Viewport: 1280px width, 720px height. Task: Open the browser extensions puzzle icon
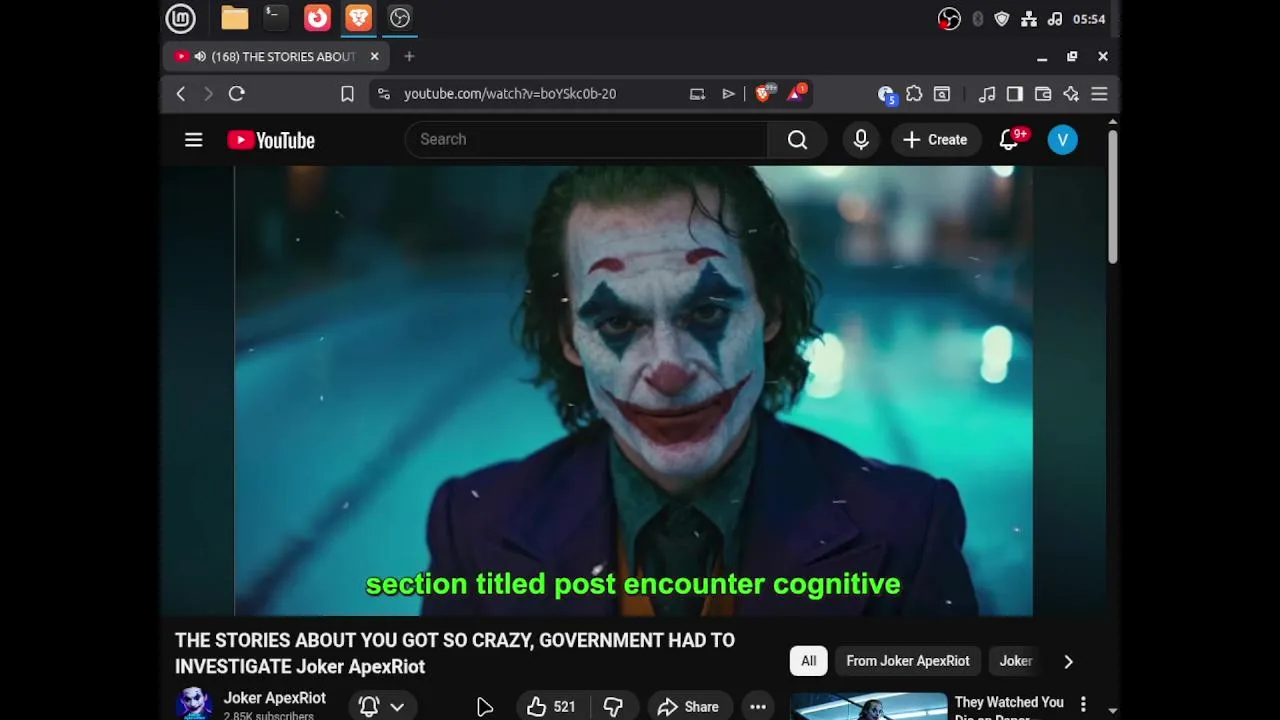(914, 94)
